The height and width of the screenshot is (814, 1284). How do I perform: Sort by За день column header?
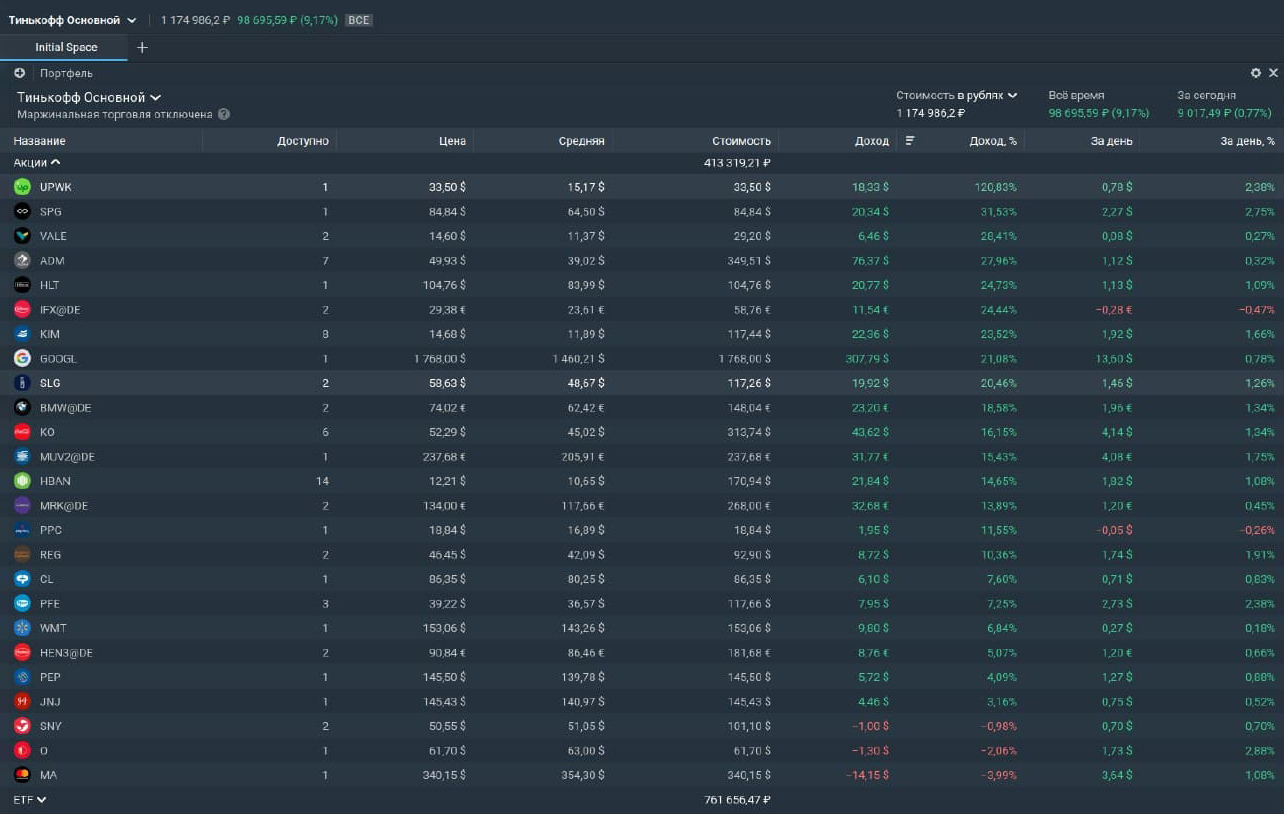pyautogui.click(x=1112, y=141)
